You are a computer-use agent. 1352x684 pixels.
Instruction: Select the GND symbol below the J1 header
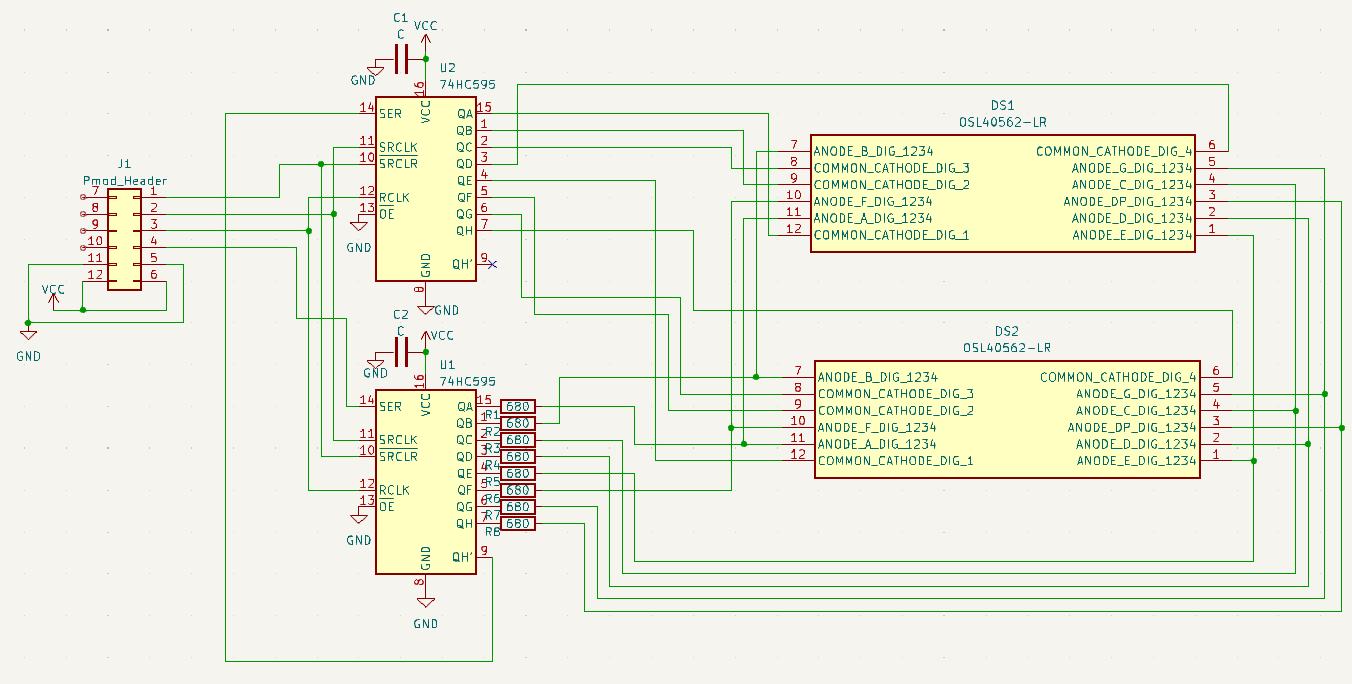tap(28, 336)
